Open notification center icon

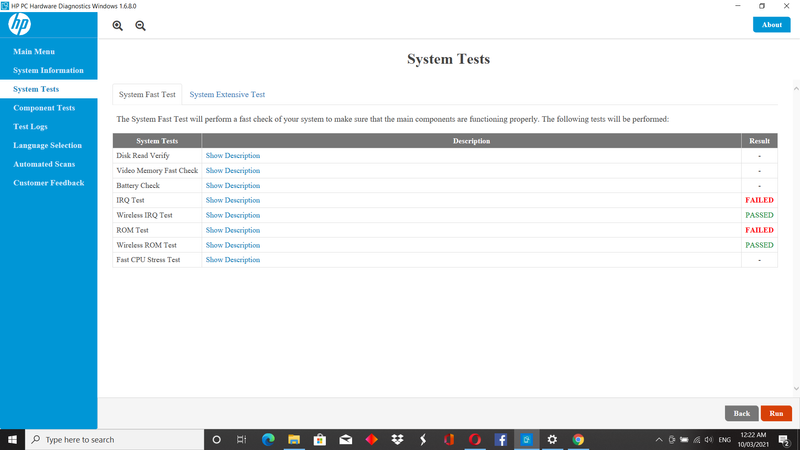[785, 440]
